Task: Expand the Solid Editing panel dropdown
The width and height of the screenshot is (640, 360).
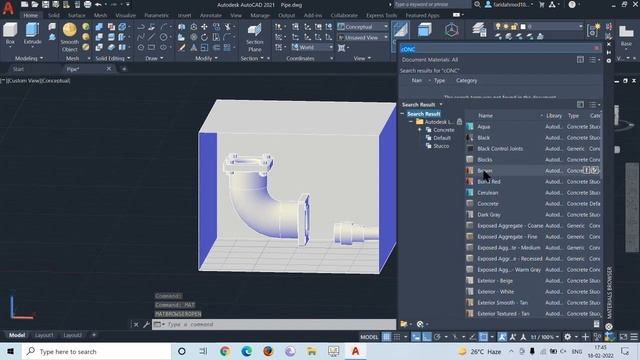Action: pos(113,58)
